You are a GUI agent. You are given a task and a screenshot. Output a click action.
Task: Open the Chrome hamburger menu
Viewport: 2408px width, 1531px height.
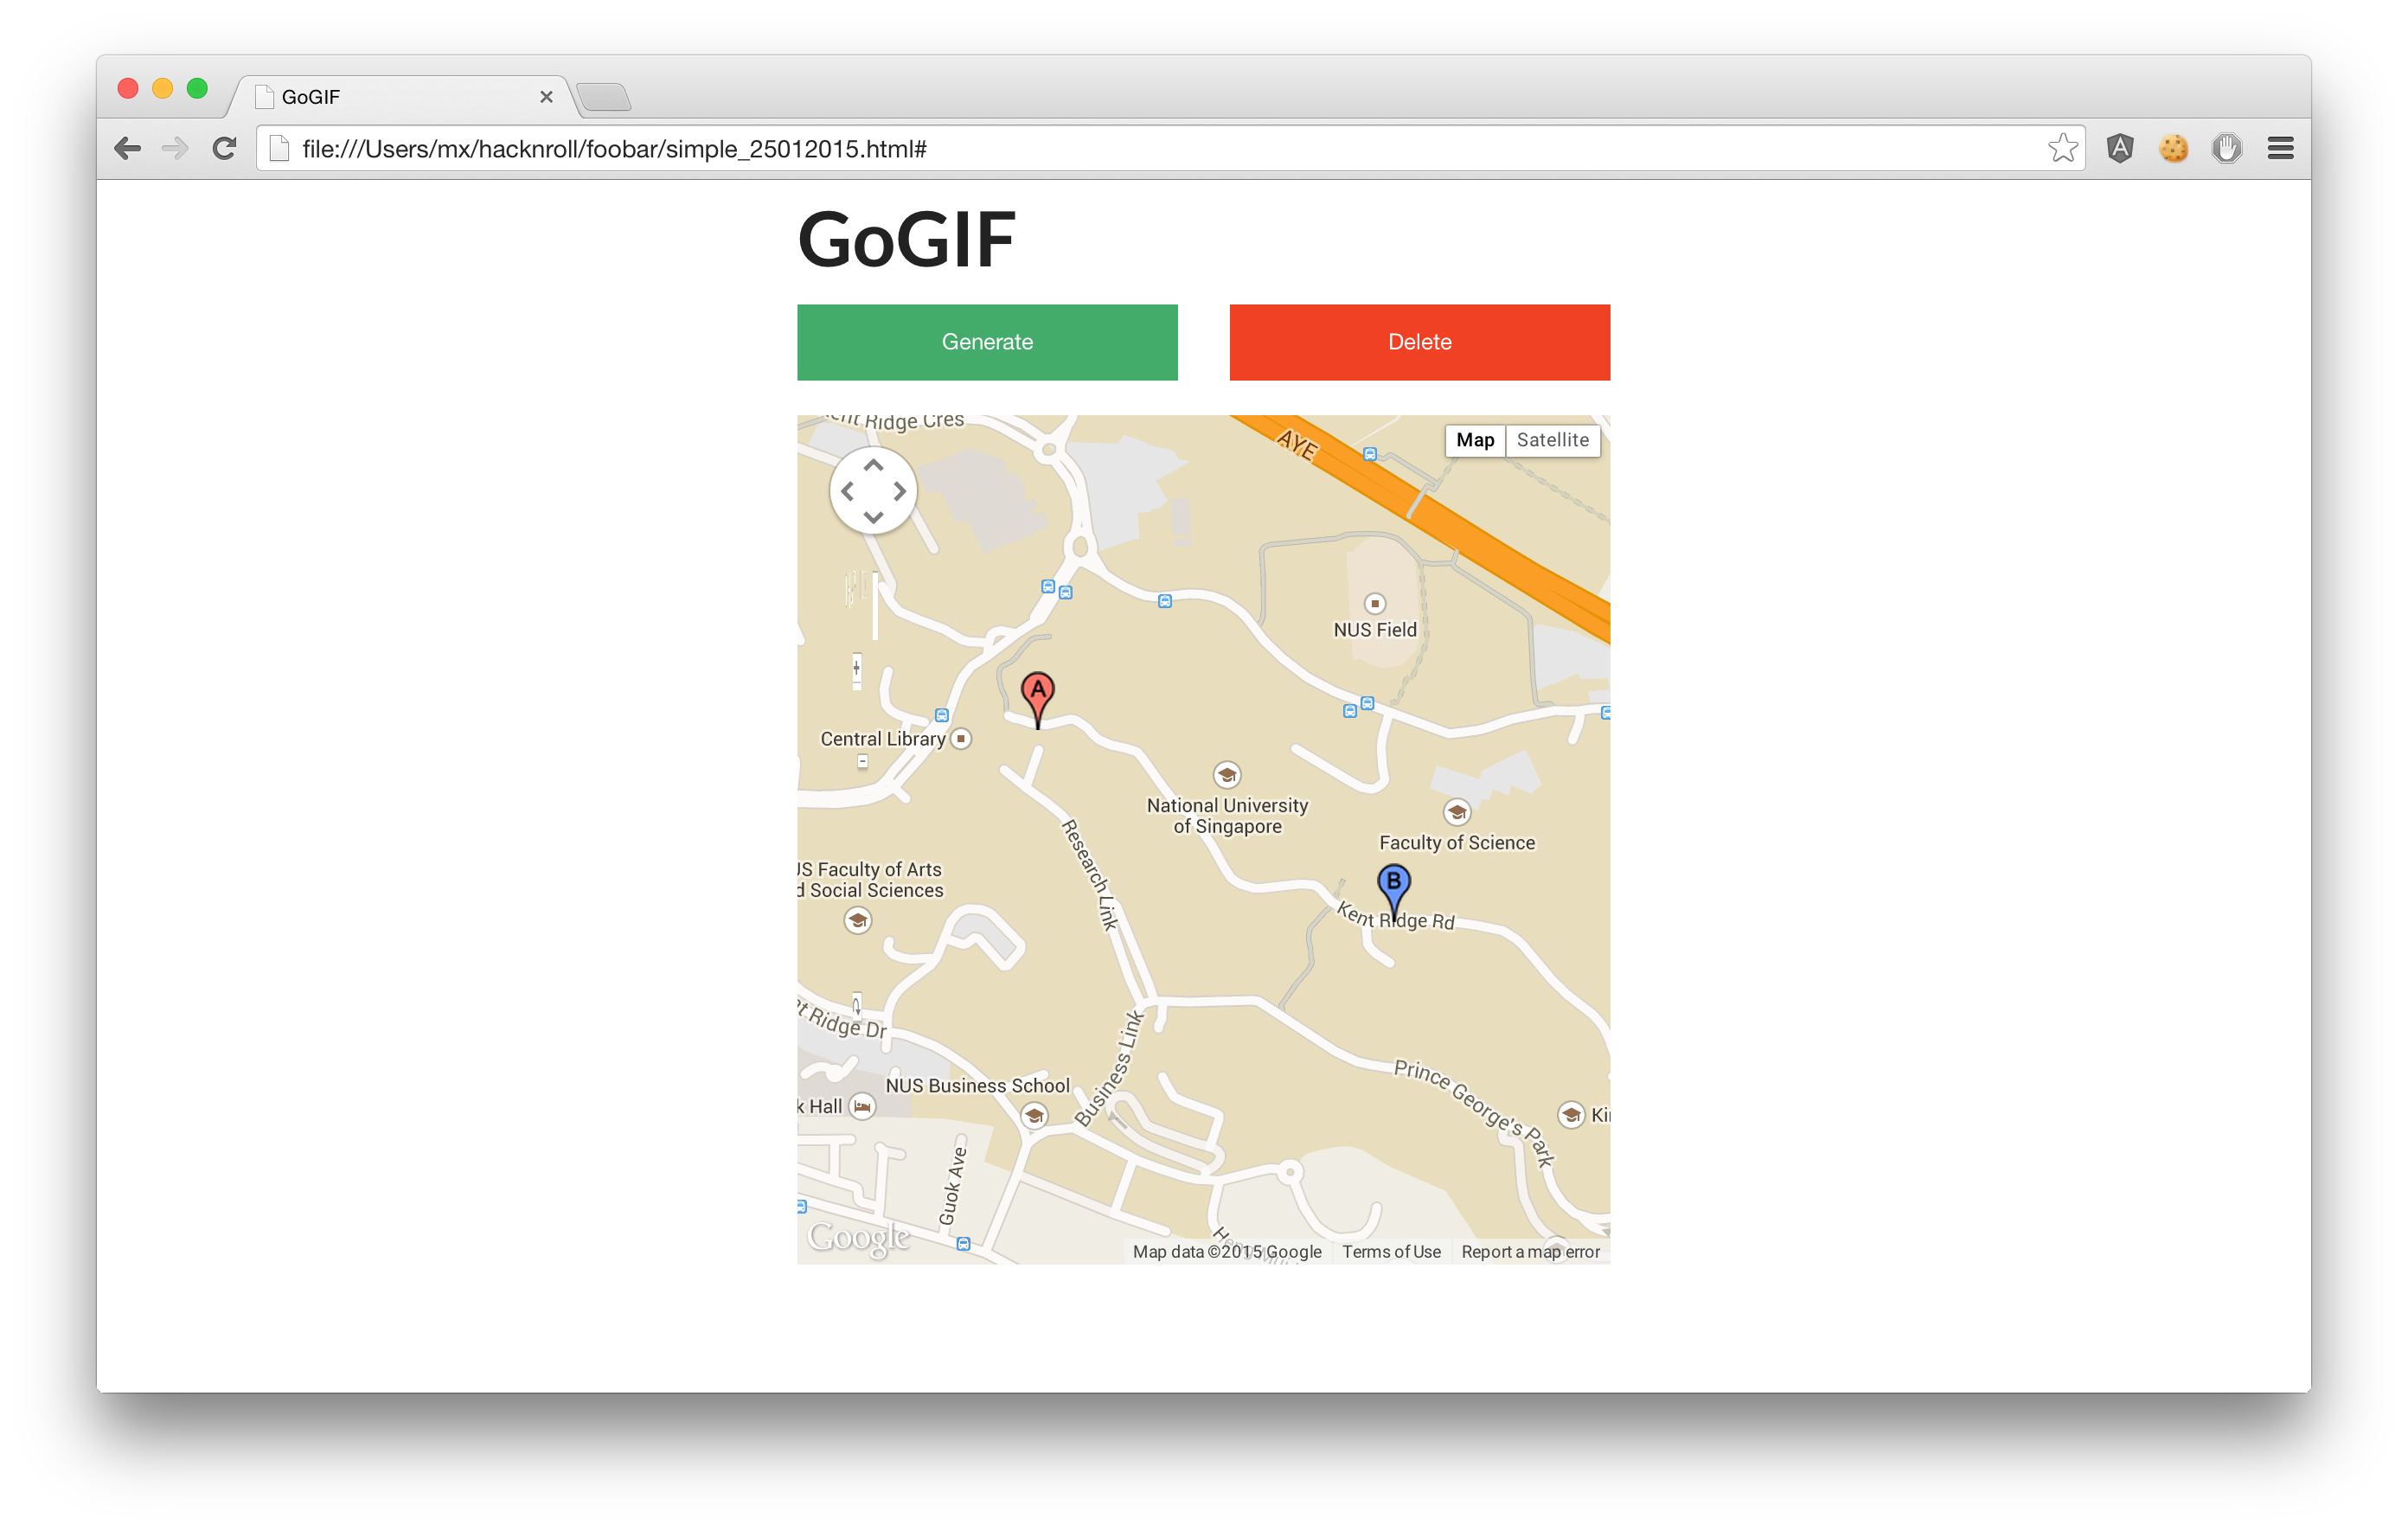(x=2280, y=149)
